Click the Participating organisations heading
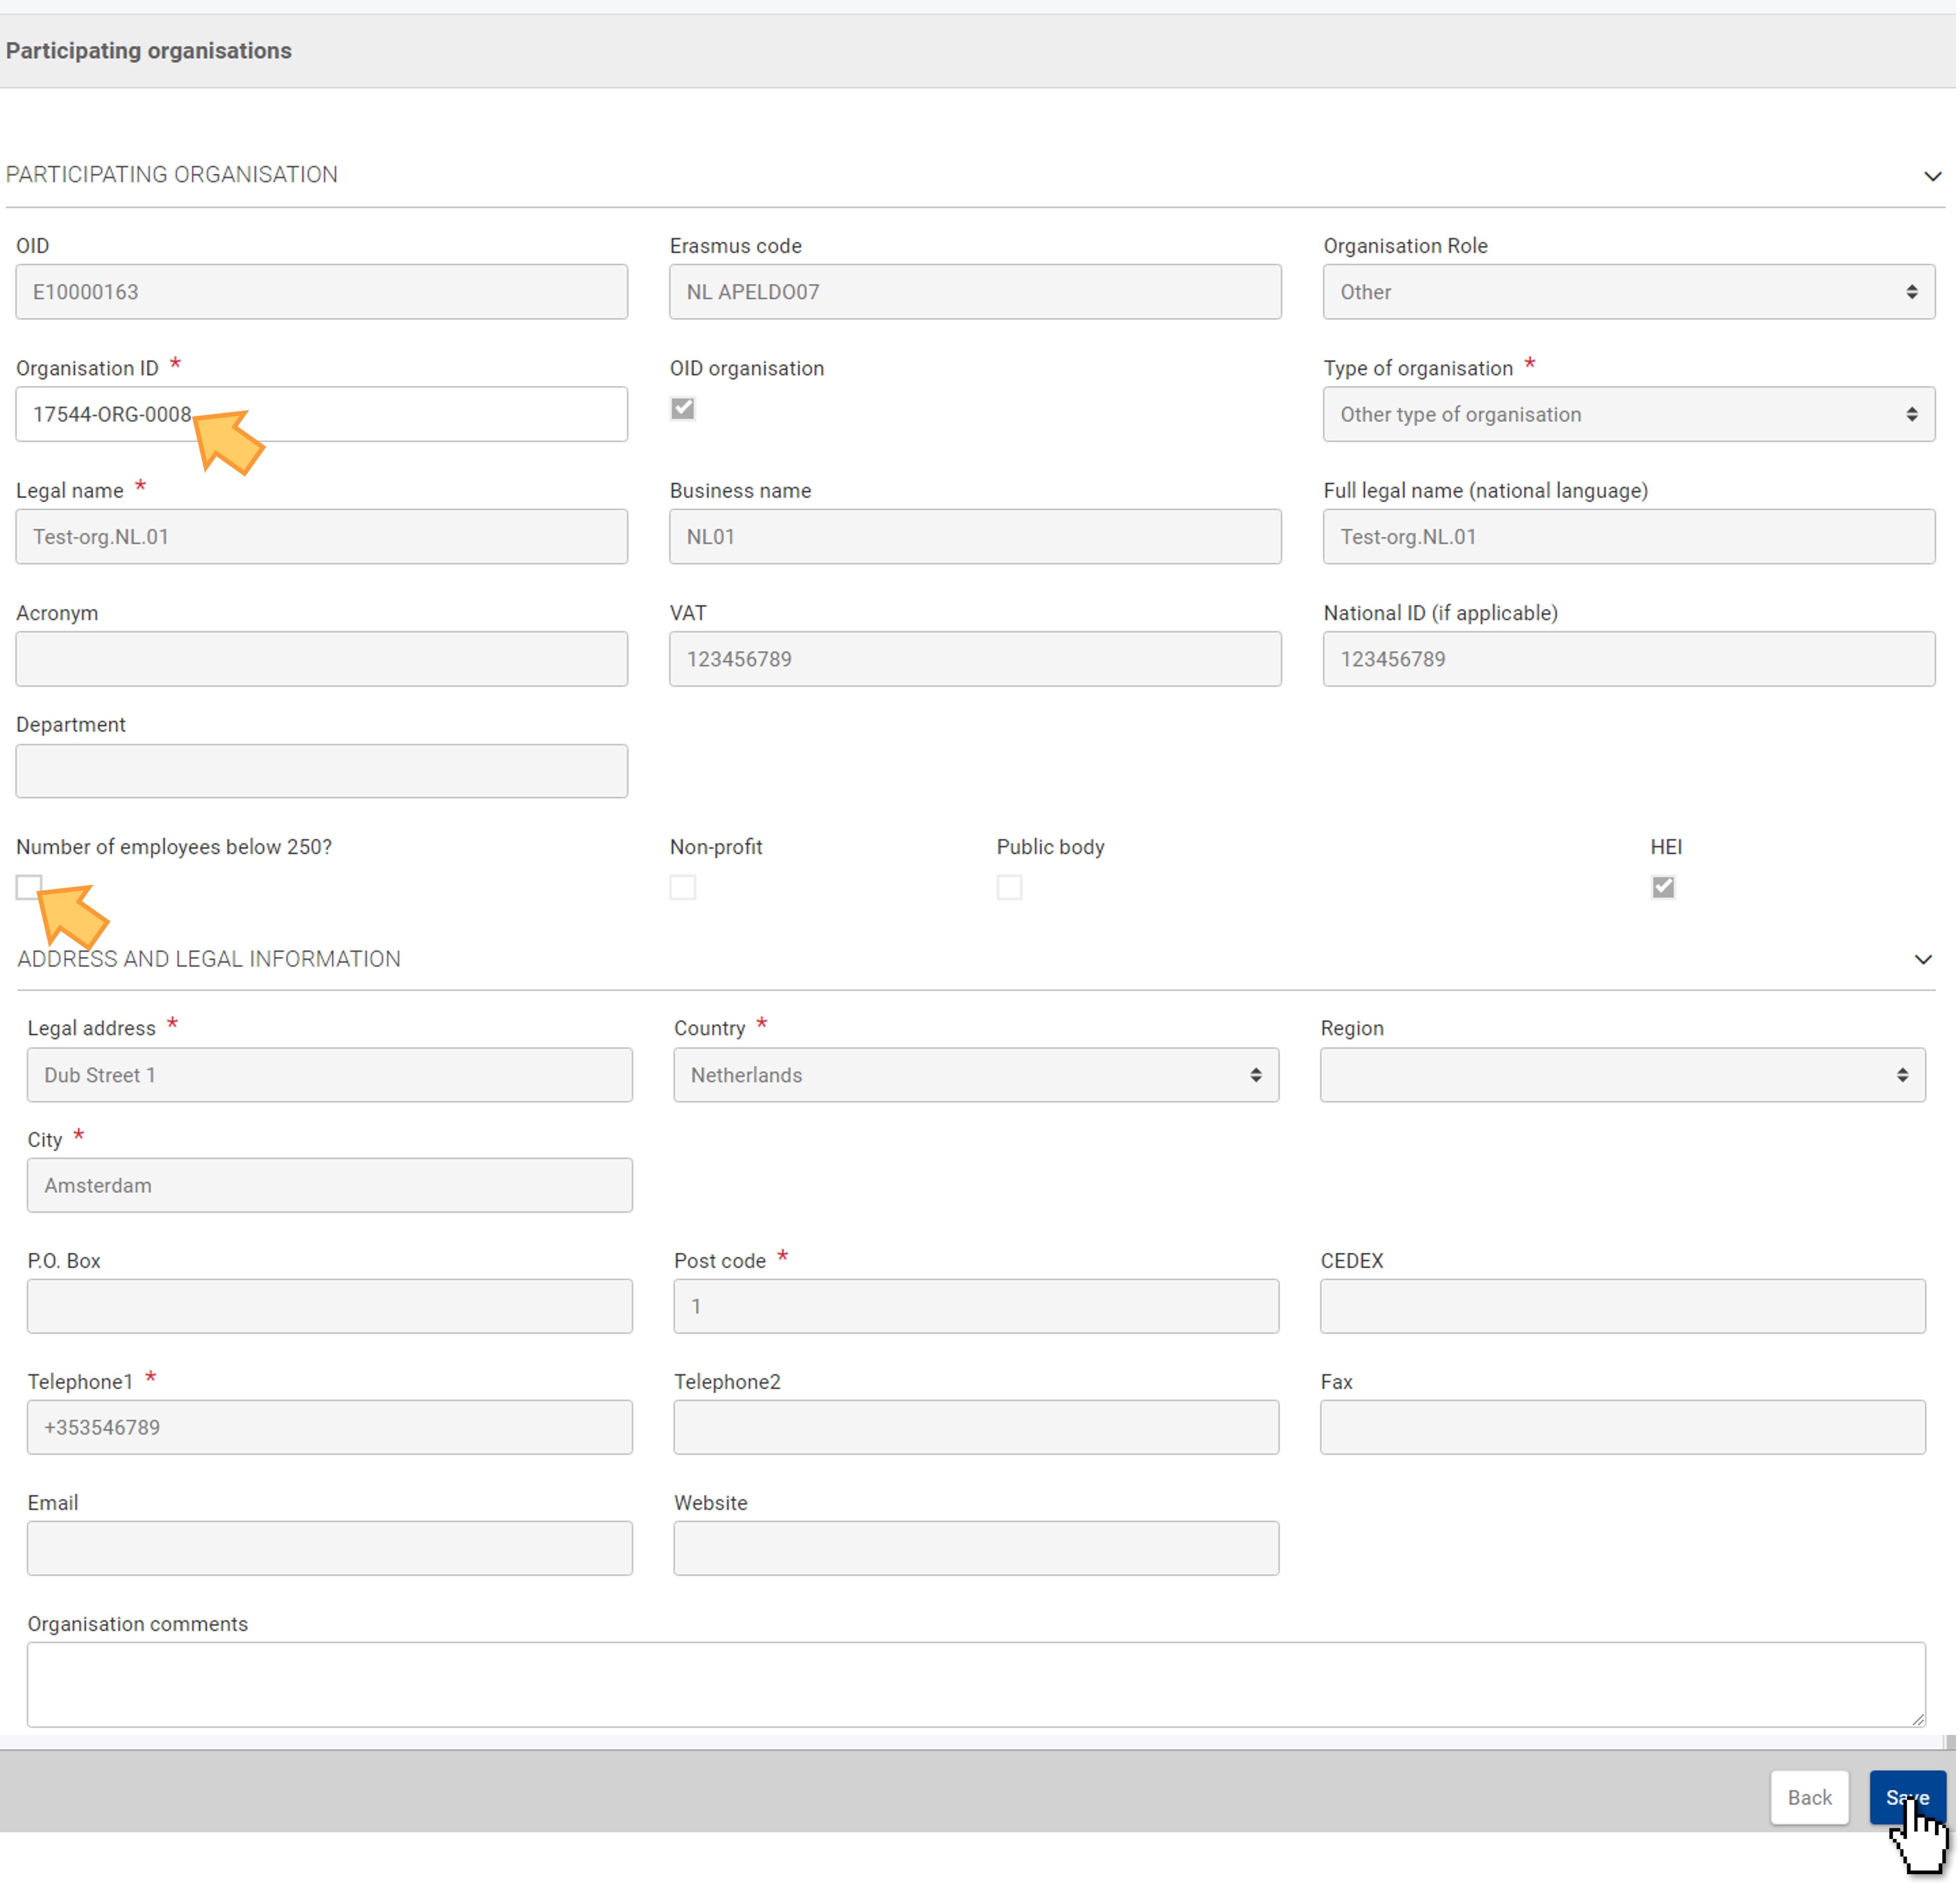This screenshot has width=1960, height=1883. (x=149, y=51)
